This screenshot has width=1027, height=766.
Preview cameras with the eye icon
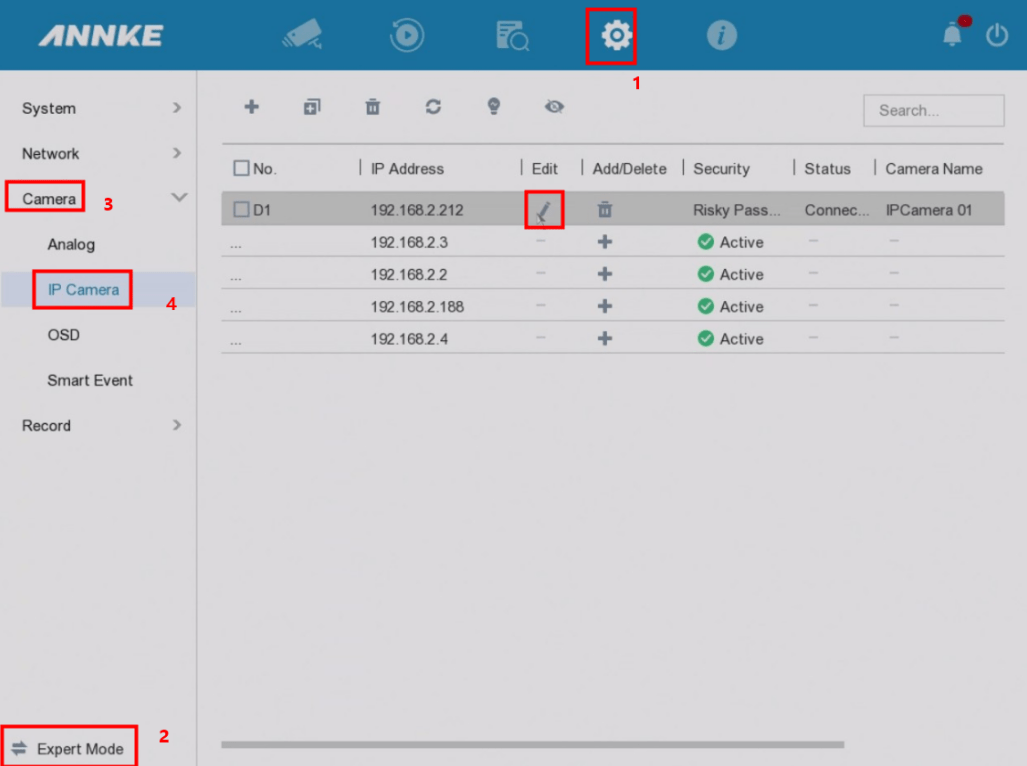[x=555, y=107]
